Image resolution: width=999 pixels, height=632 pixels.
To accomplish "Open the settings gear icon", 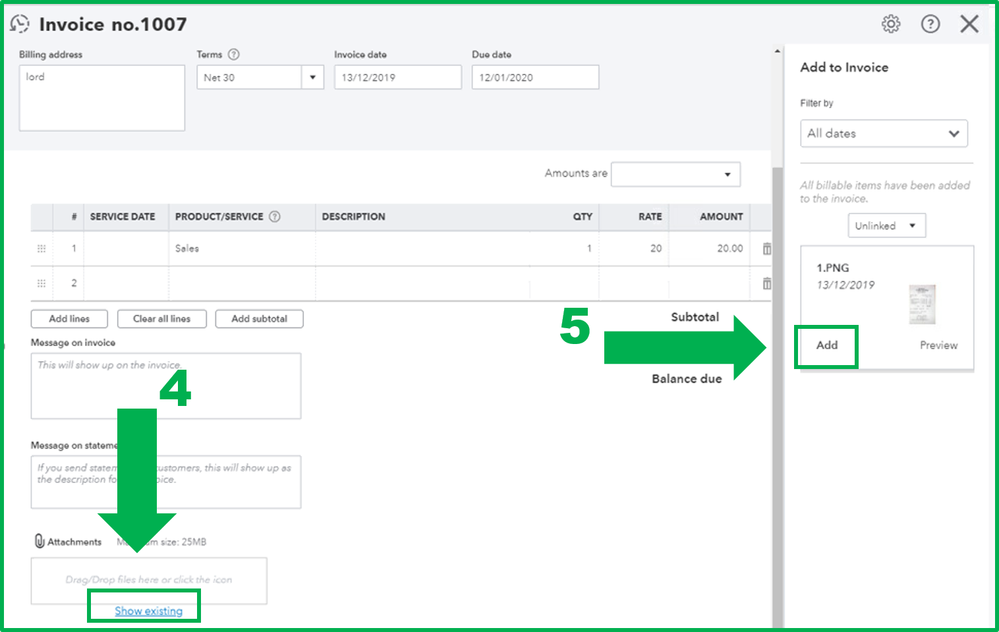I will pos(891,24).
